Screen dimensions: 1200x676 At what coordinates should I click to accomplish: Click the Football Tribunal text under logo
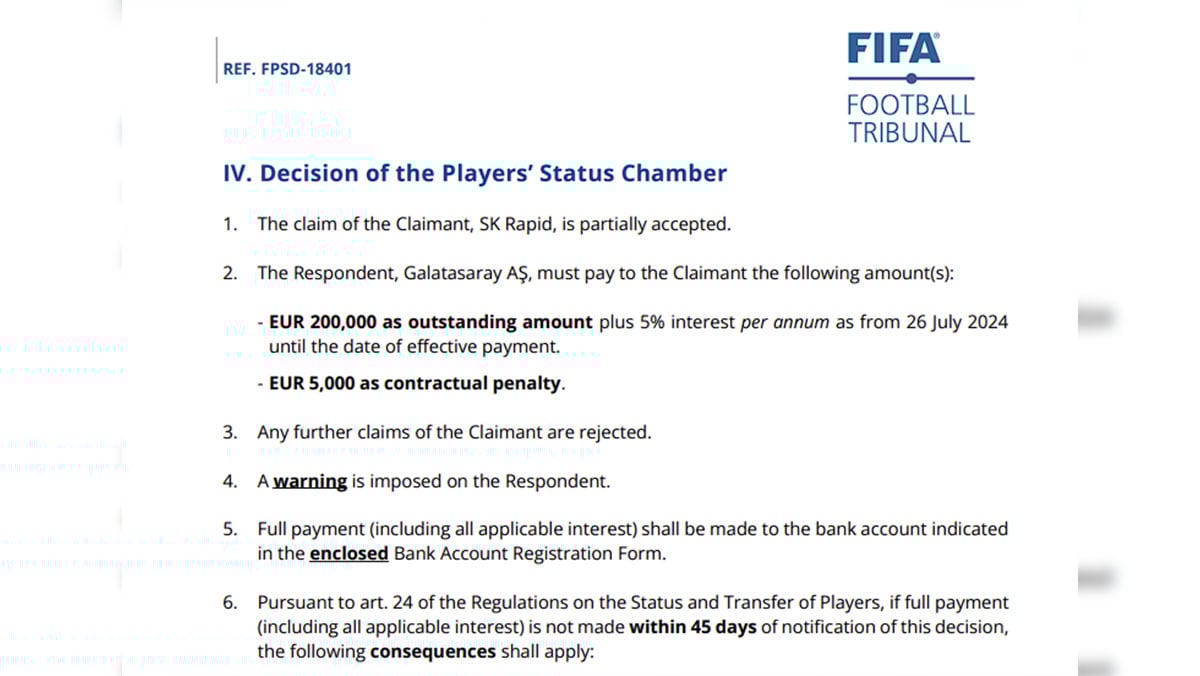(x=910, y=118)
